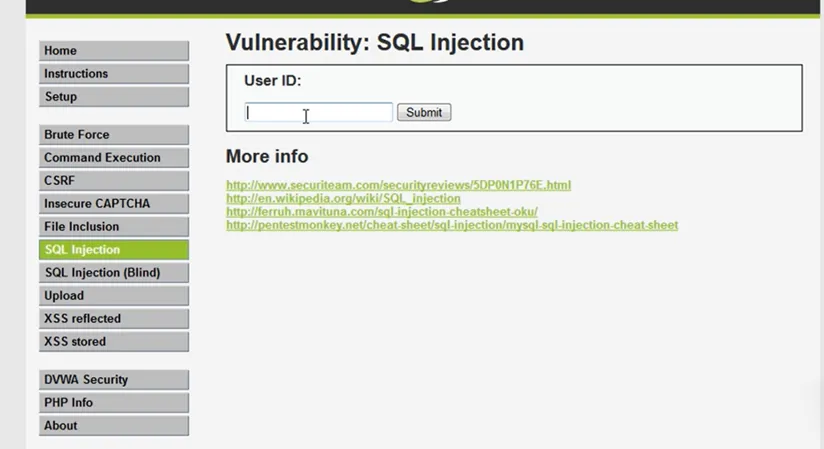The height and width of the screenshot is (449, 824).
Task: Go to the Upload section
Action: pyautogui.click(x=113, y=296)
